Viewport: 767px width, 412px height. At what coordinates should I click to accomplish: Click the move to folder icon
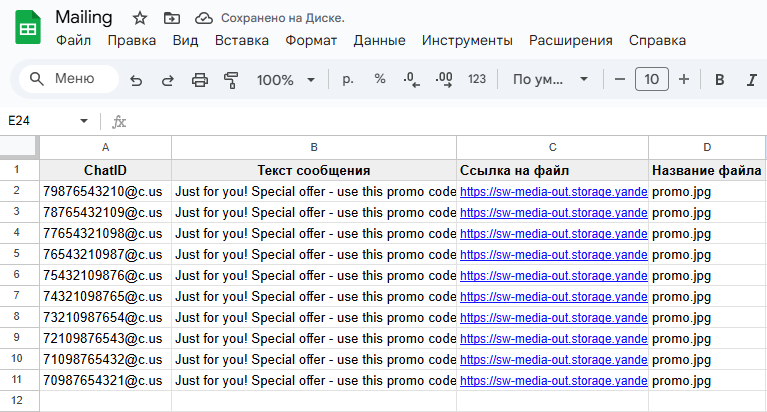click(x=172, y=18)
